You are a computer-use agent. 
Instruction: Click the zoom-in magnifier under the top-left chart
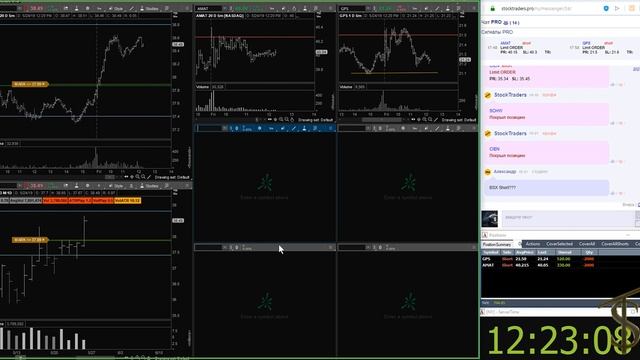138,177
